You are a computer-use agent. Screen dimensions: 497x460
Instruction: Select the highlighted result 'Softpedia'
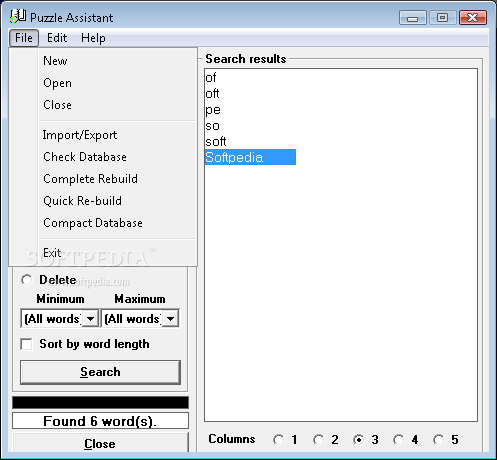coord(250,157)
